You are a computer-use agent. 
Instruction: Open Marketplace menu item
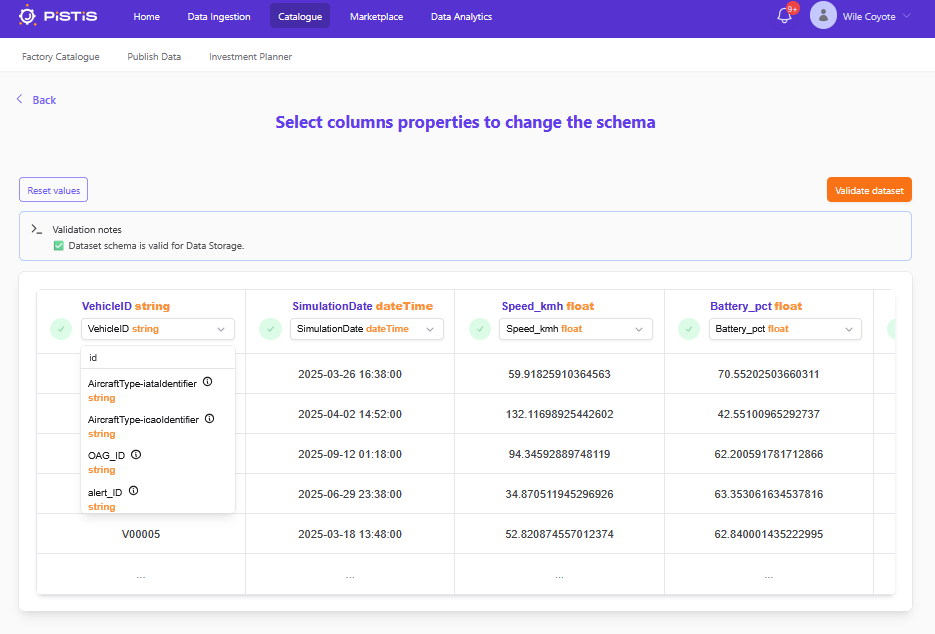[x=376, y=16]
